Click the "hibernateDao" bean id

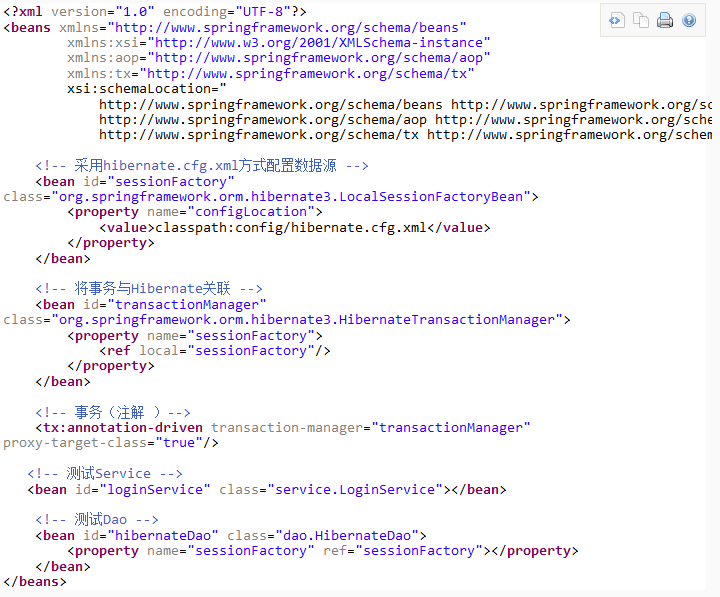point(163,535)
